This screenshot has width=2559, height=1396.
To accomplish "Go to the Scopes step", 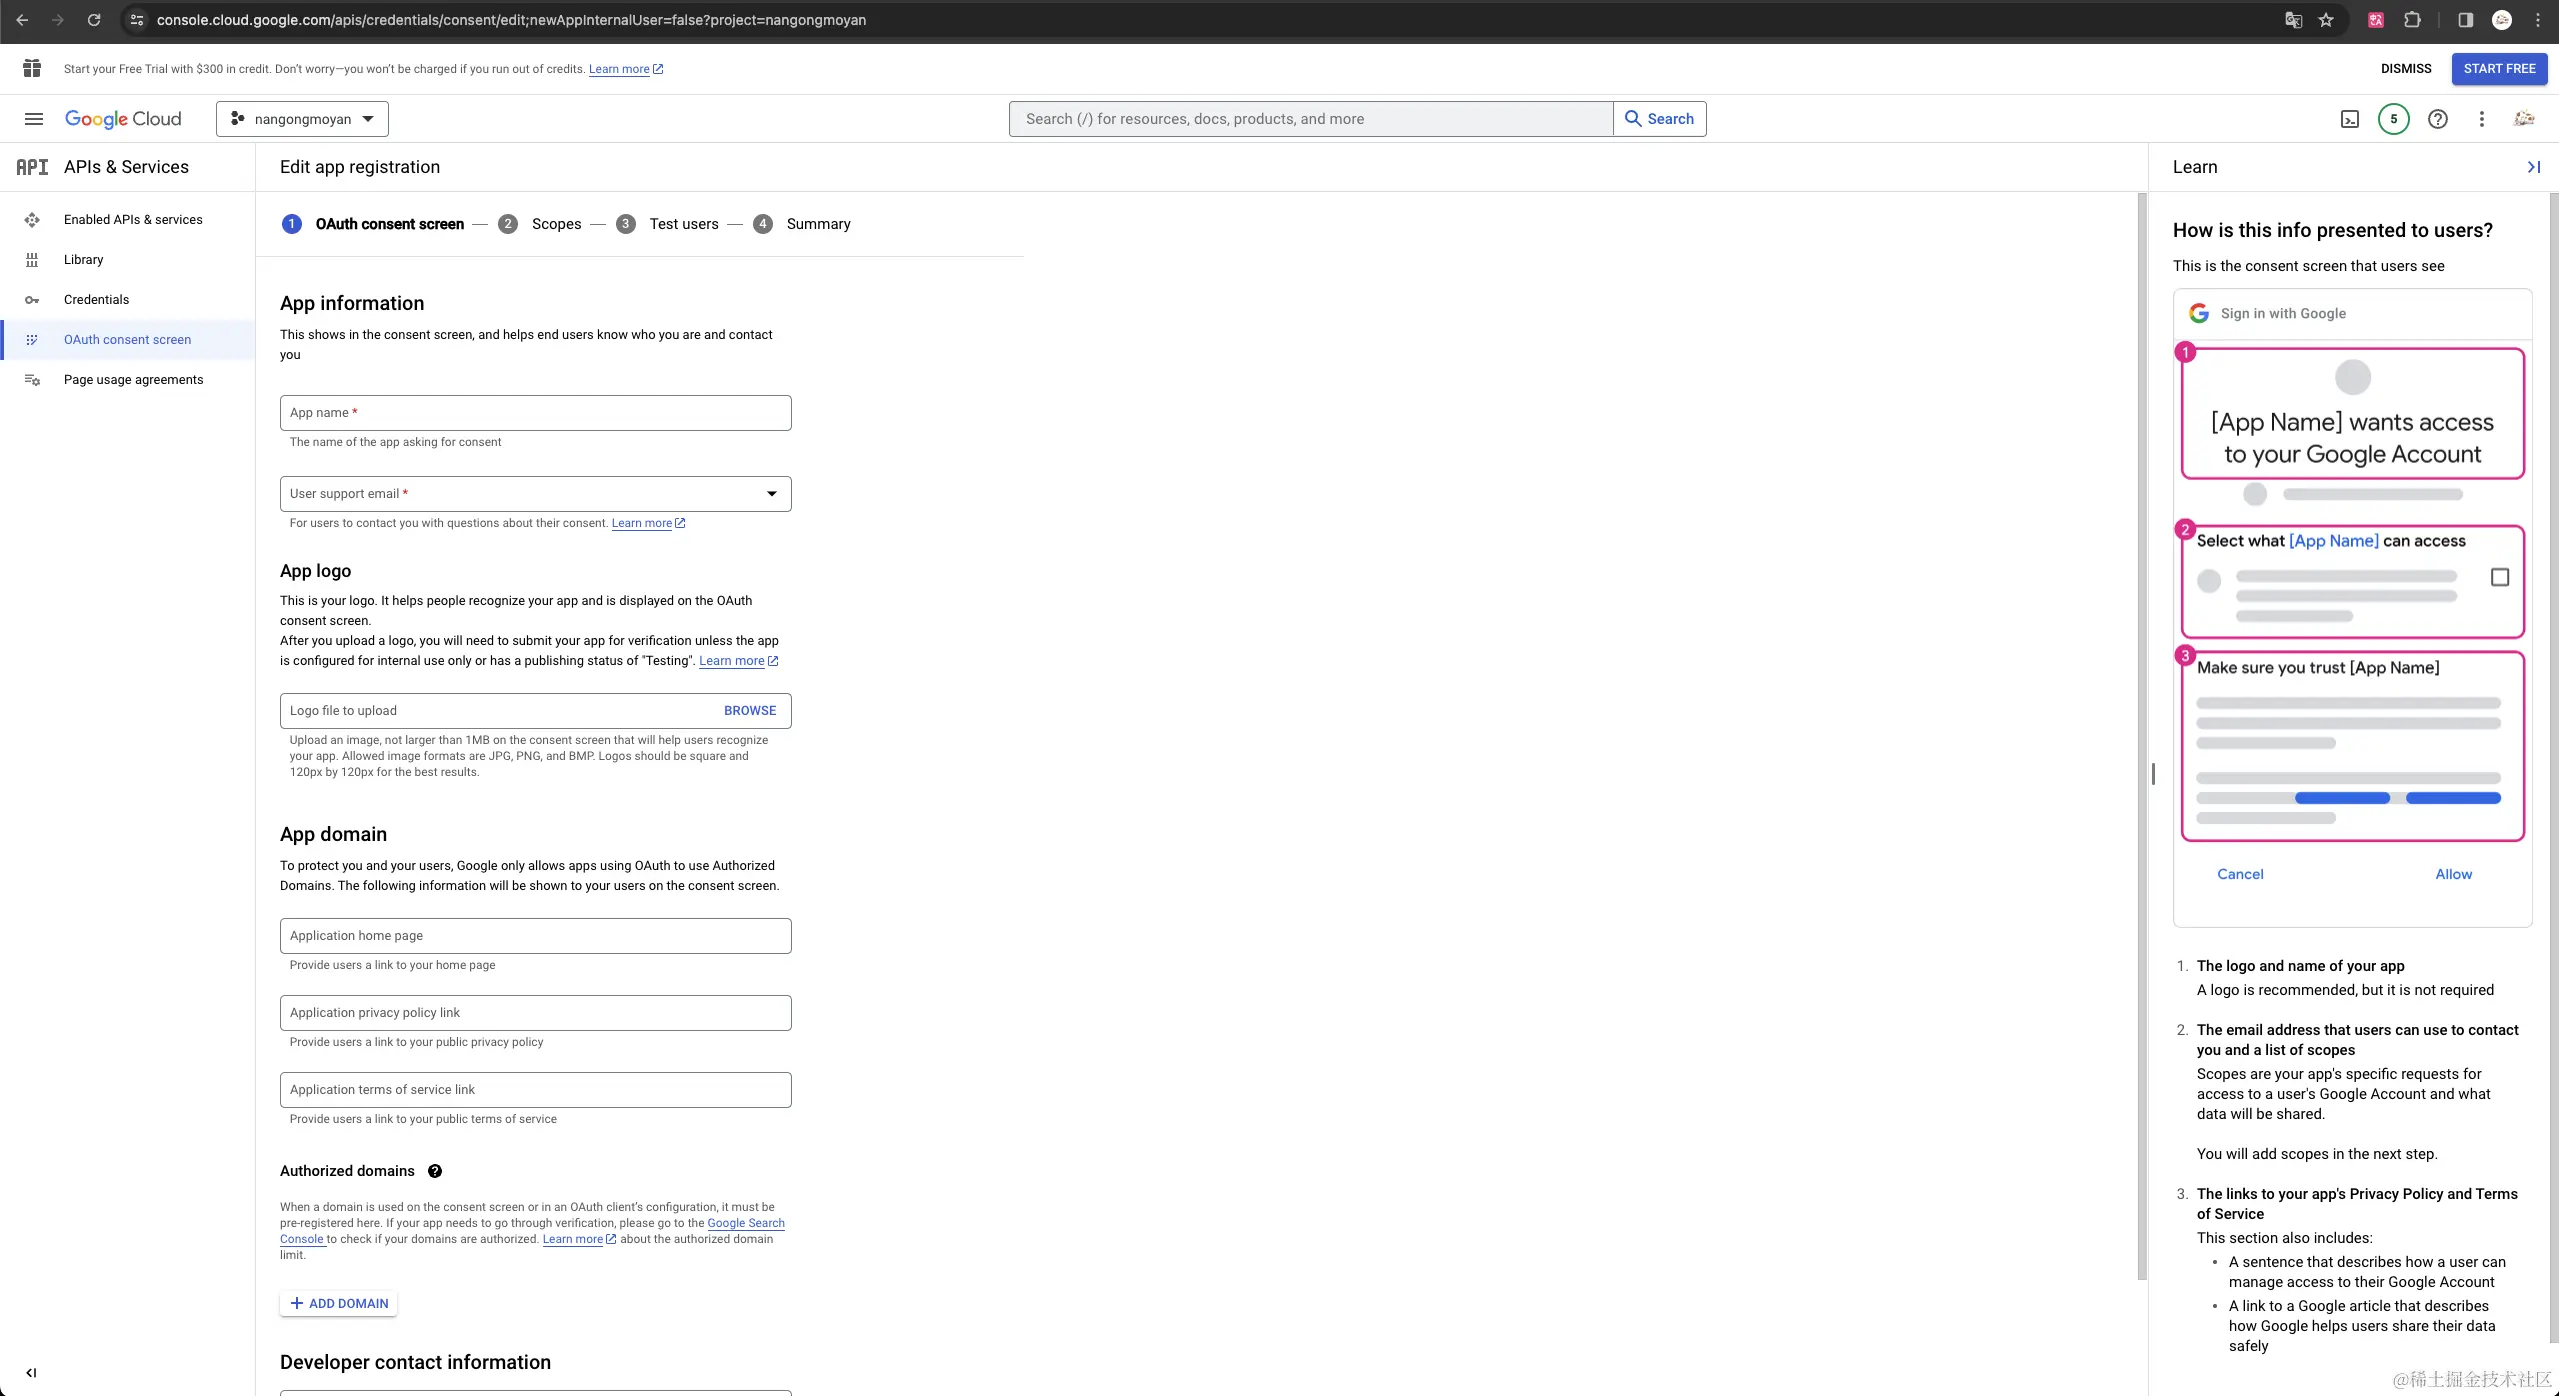I will pos(556,224).
